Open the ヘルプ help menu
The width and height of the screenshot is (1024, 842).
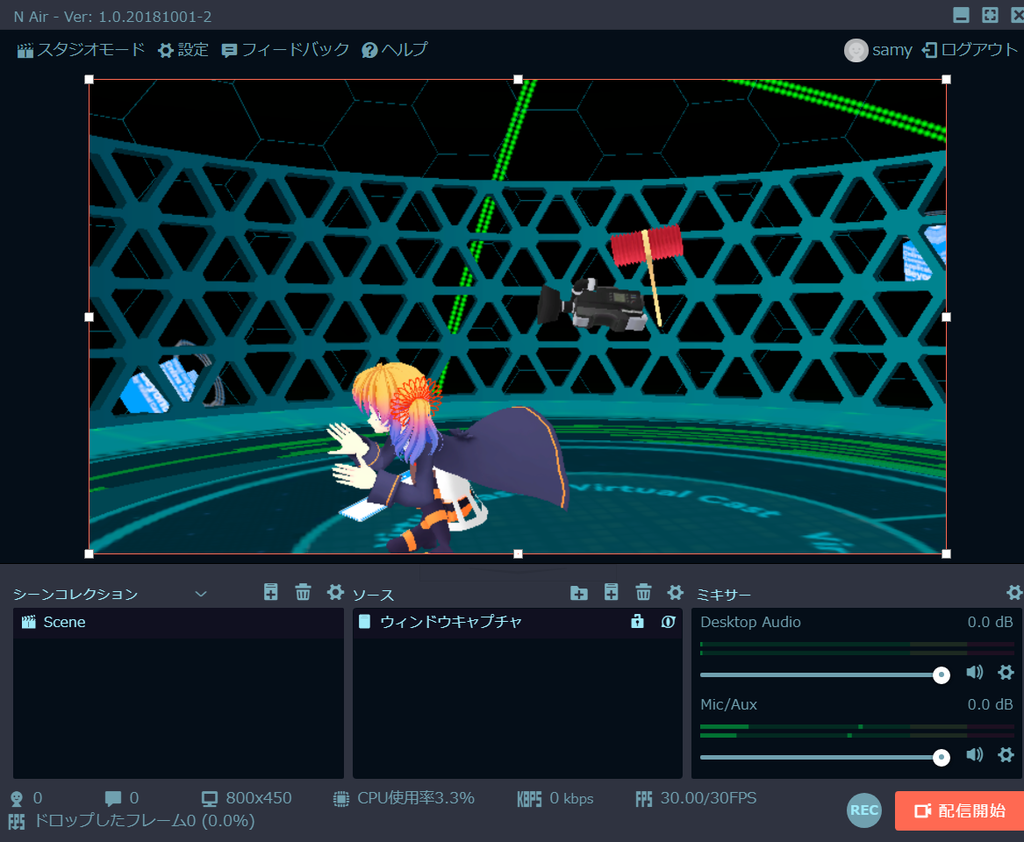coord(394,50)
